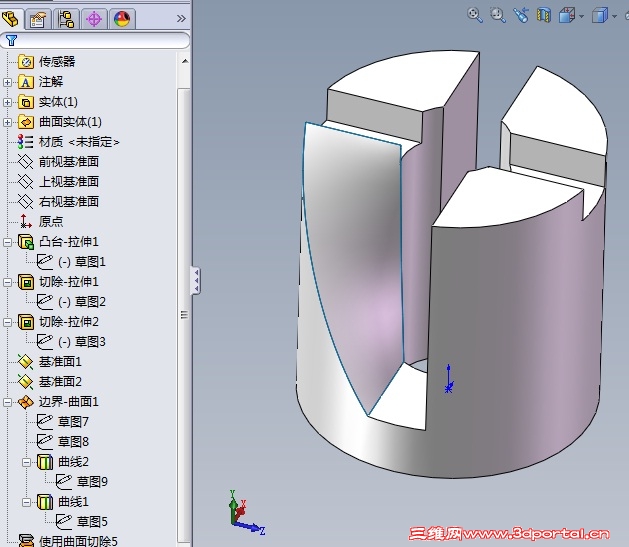Click the Previous View icon
629x547 pixels.
coord(521,16)
